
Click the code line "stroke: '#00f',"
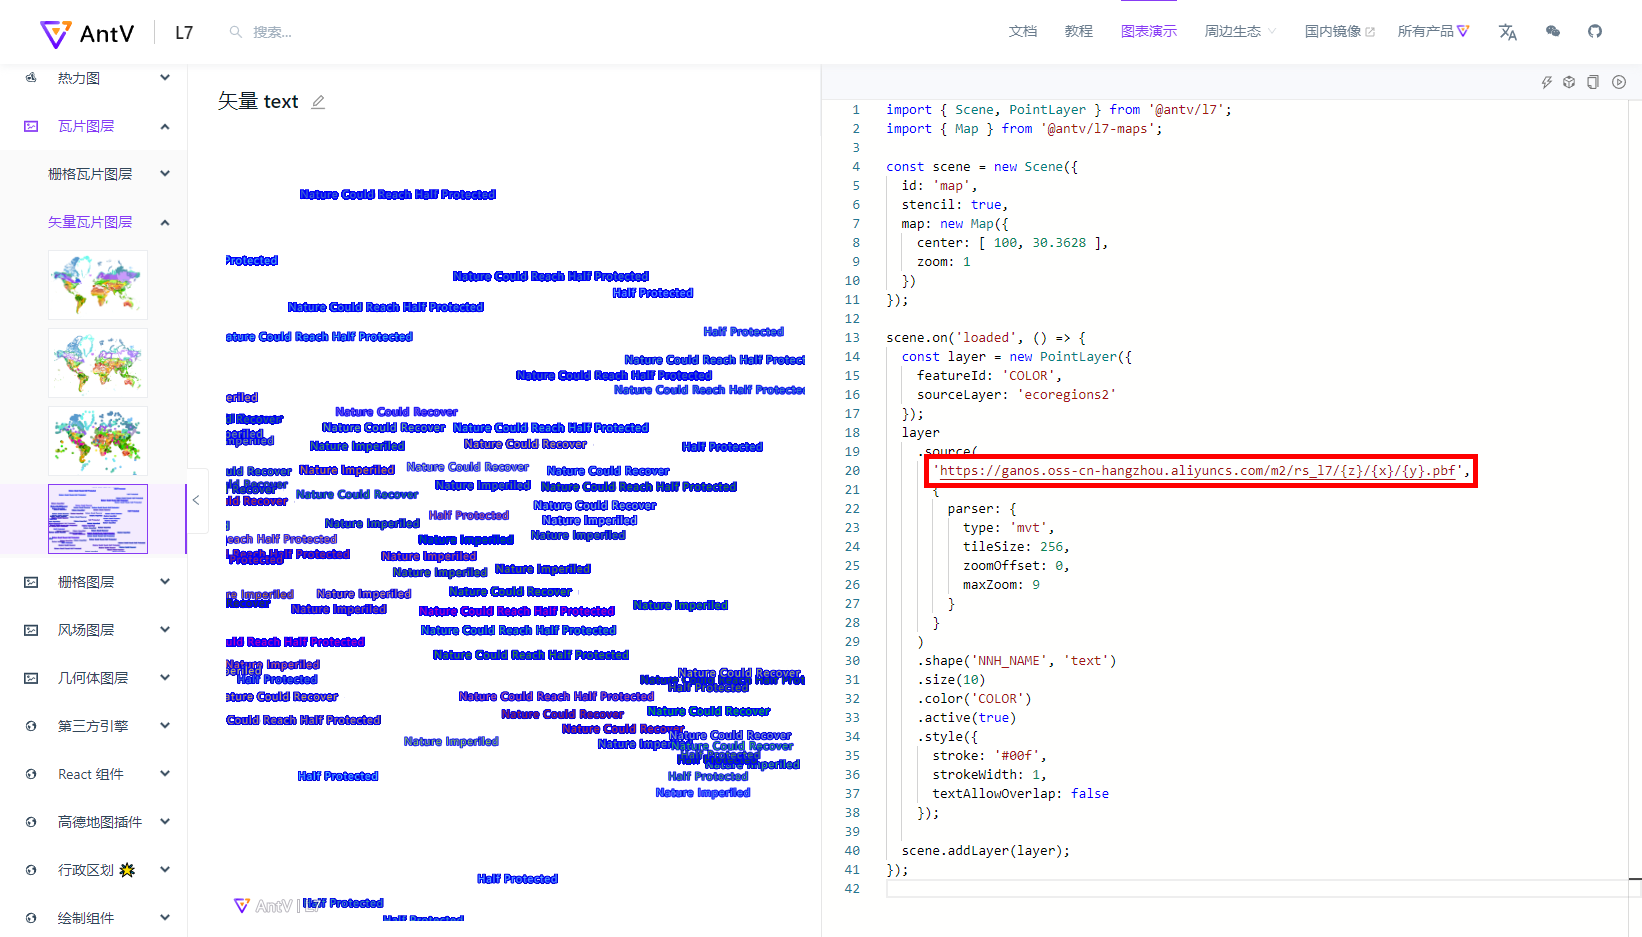pos(989,756)
